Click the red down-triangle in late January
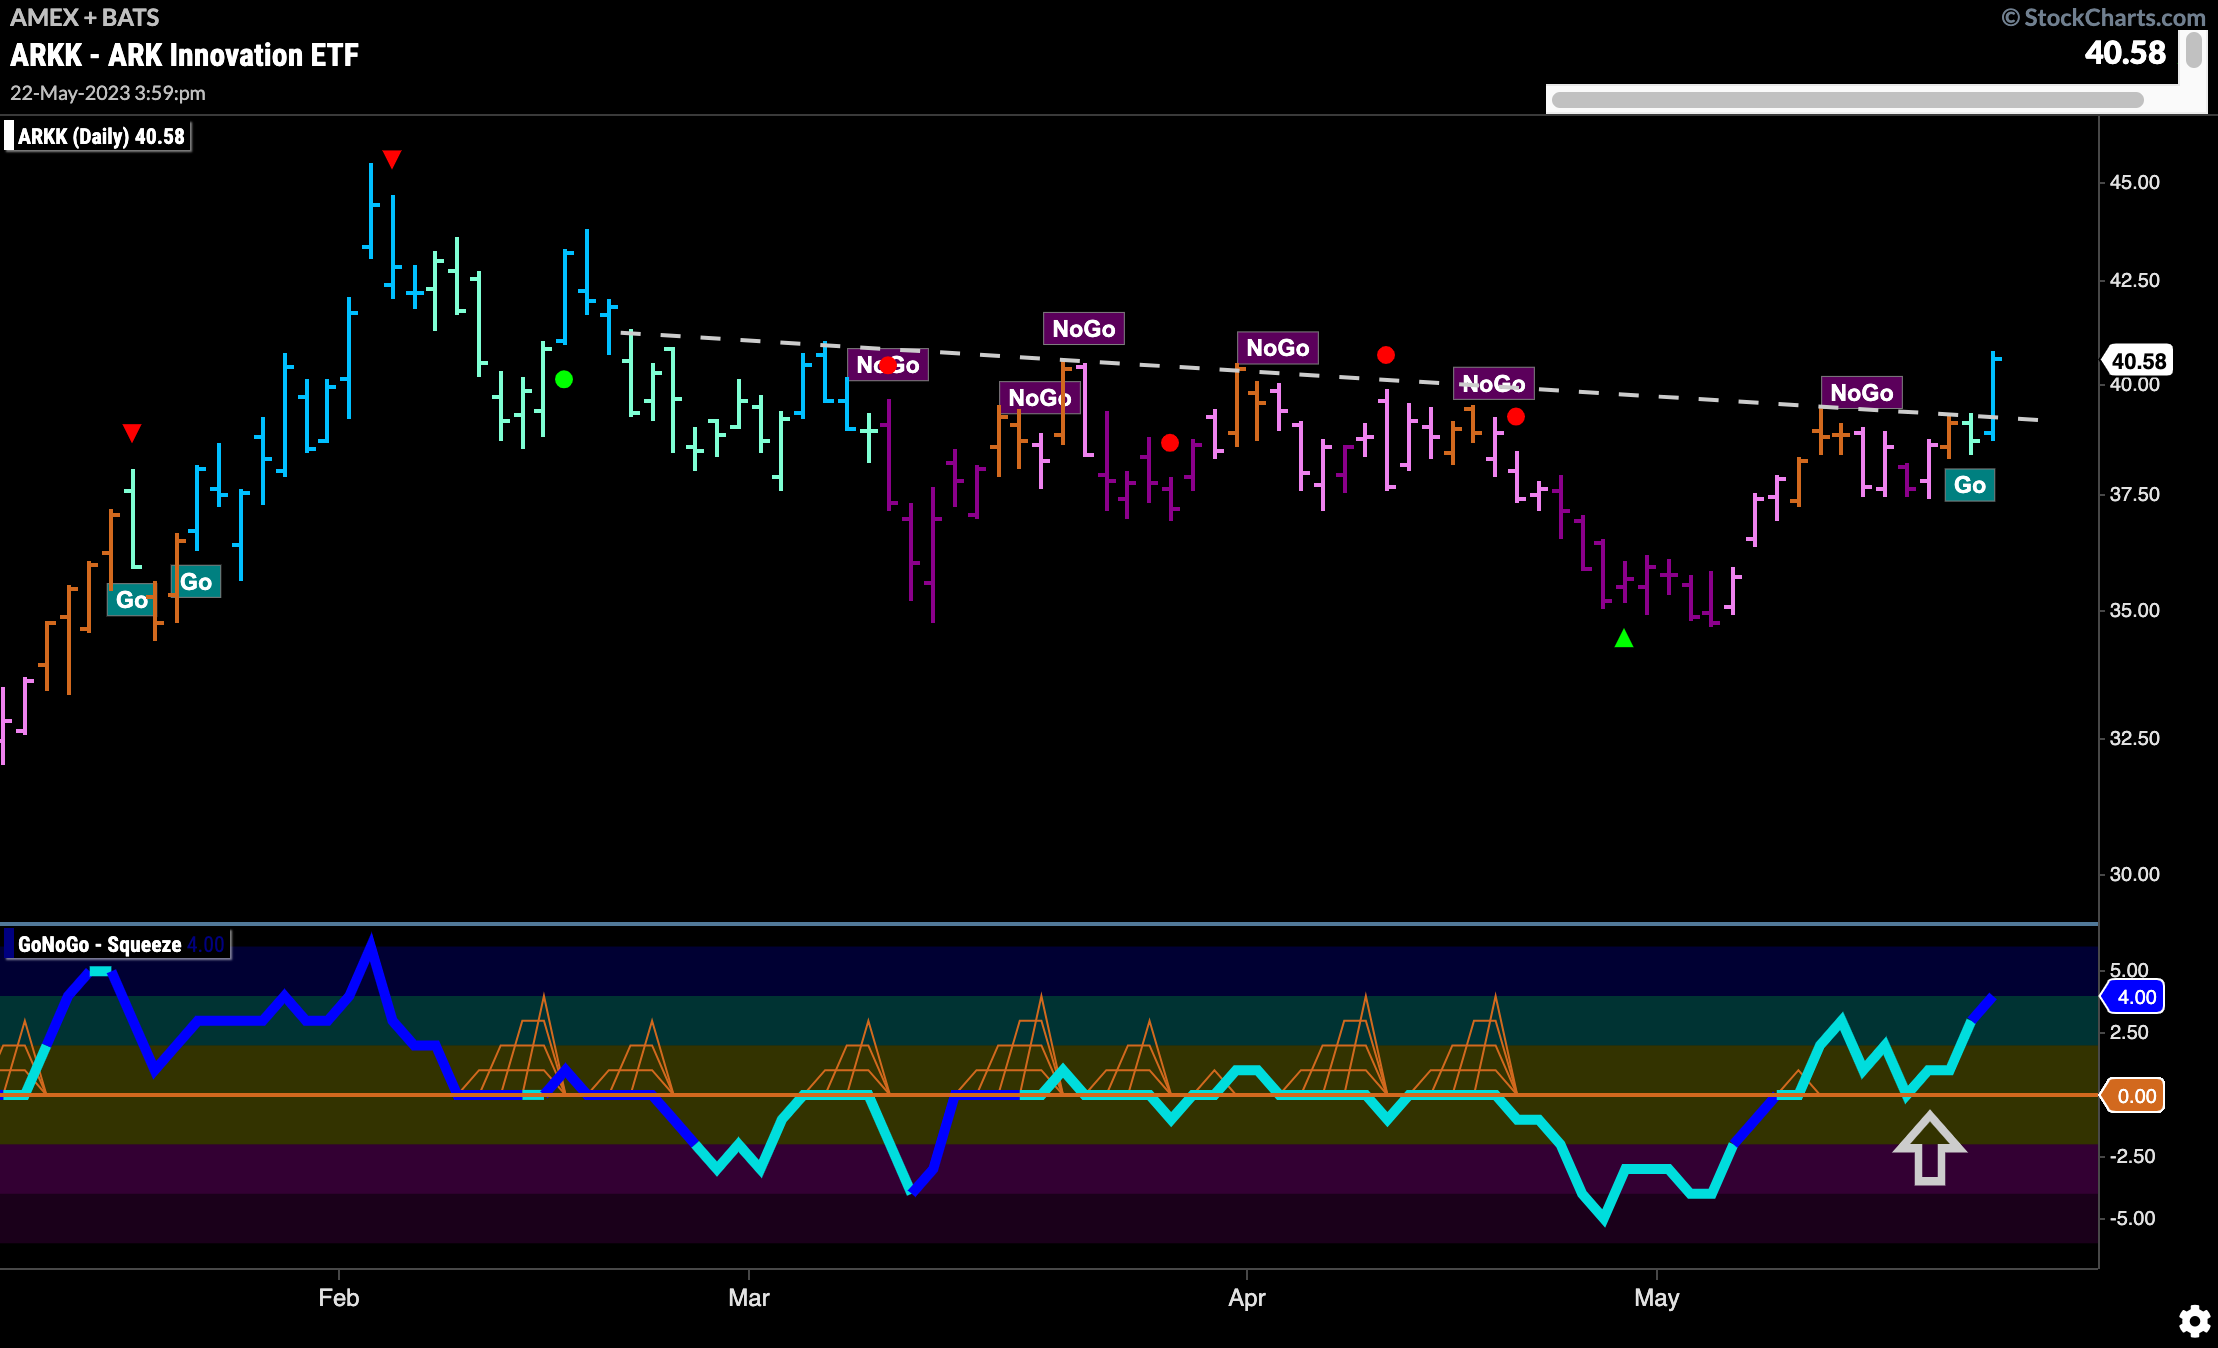Viewport: 2218px width, 1348px height. click(x=132, y=432)
